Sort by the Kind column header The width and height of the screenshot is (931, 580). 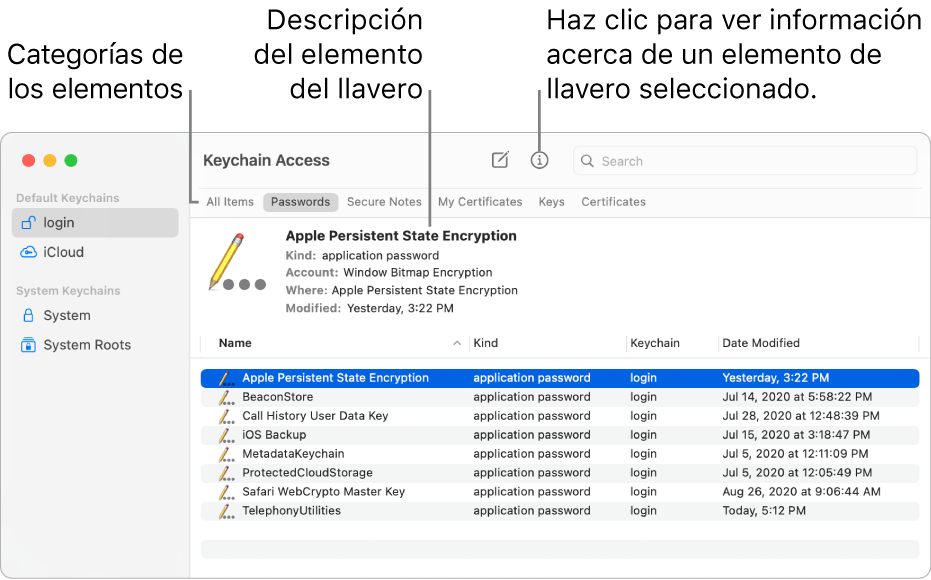point(486,343)
